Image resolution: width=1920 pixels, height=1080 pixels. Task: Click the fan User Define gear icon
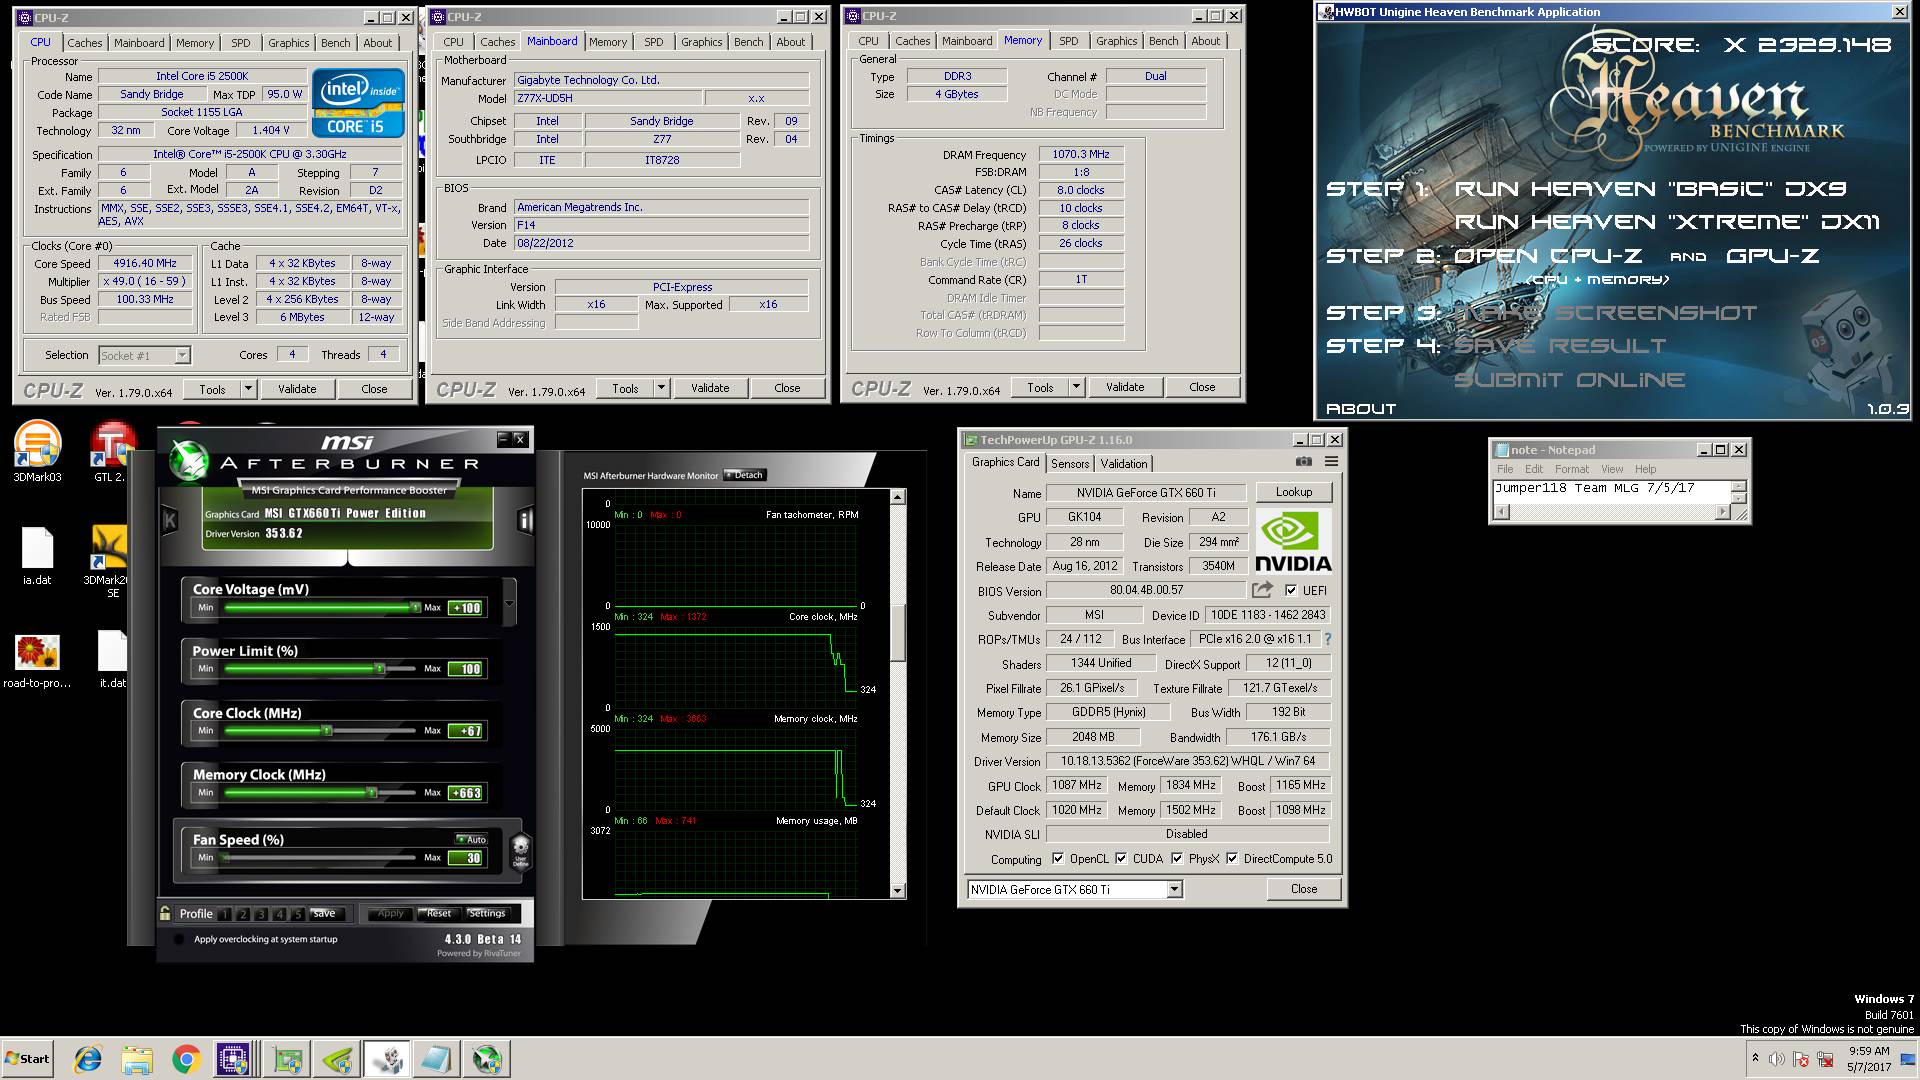(x=520, y=852)
